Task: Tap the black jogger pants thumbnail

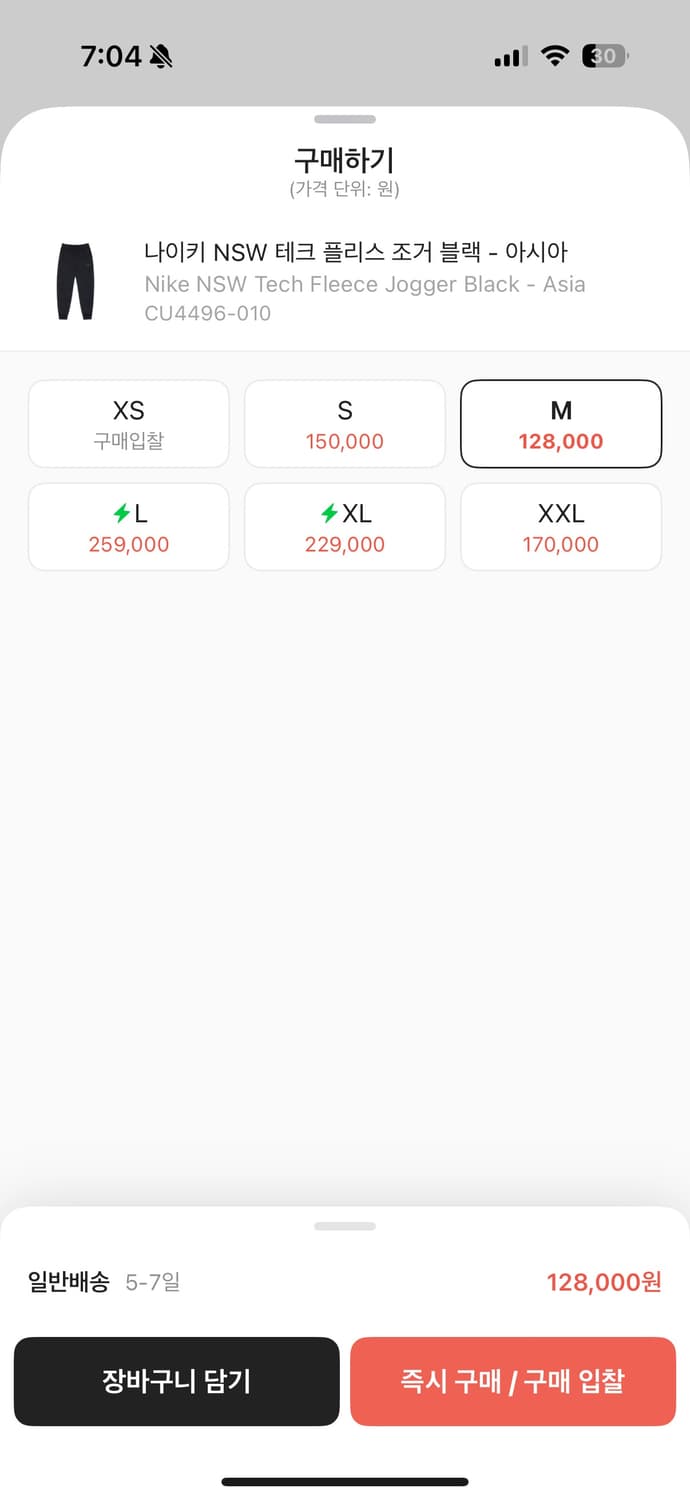Action: (x=75, y=281)
